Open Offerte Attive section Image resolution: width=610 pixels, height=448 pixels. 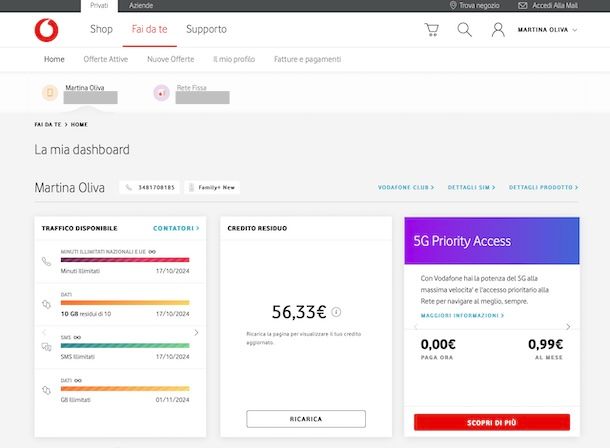(x=105, y=59)
